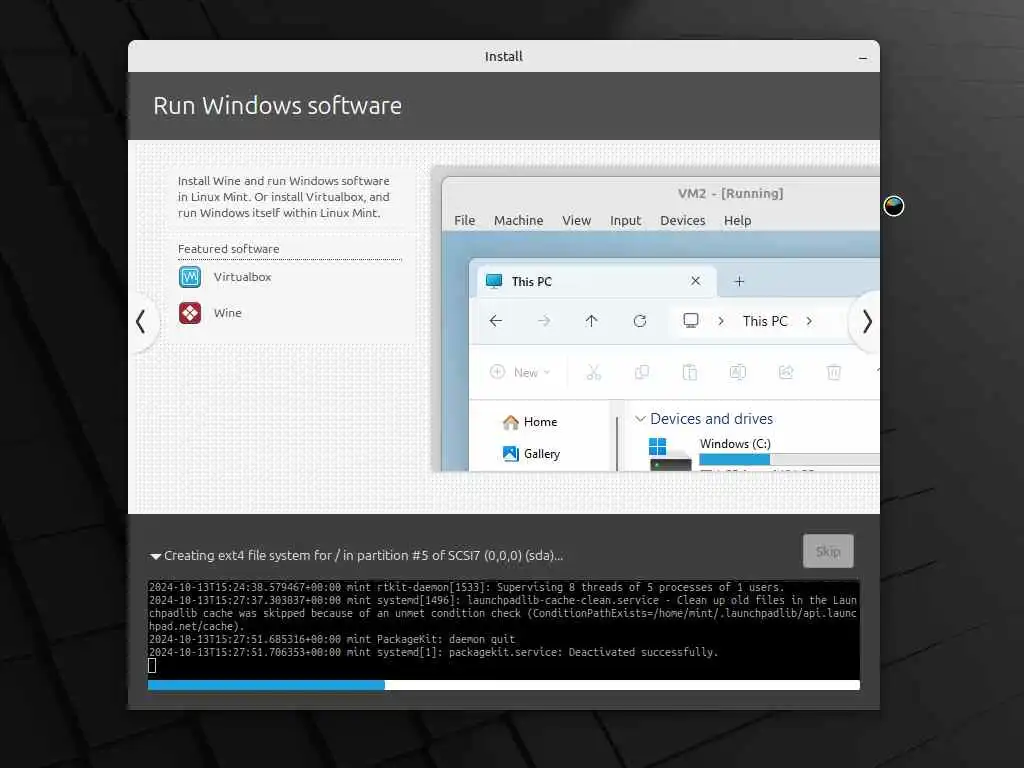The image size is (1024, 768).
Task: Click the Creating ext4 file system status text
Action: pos(364,555)
